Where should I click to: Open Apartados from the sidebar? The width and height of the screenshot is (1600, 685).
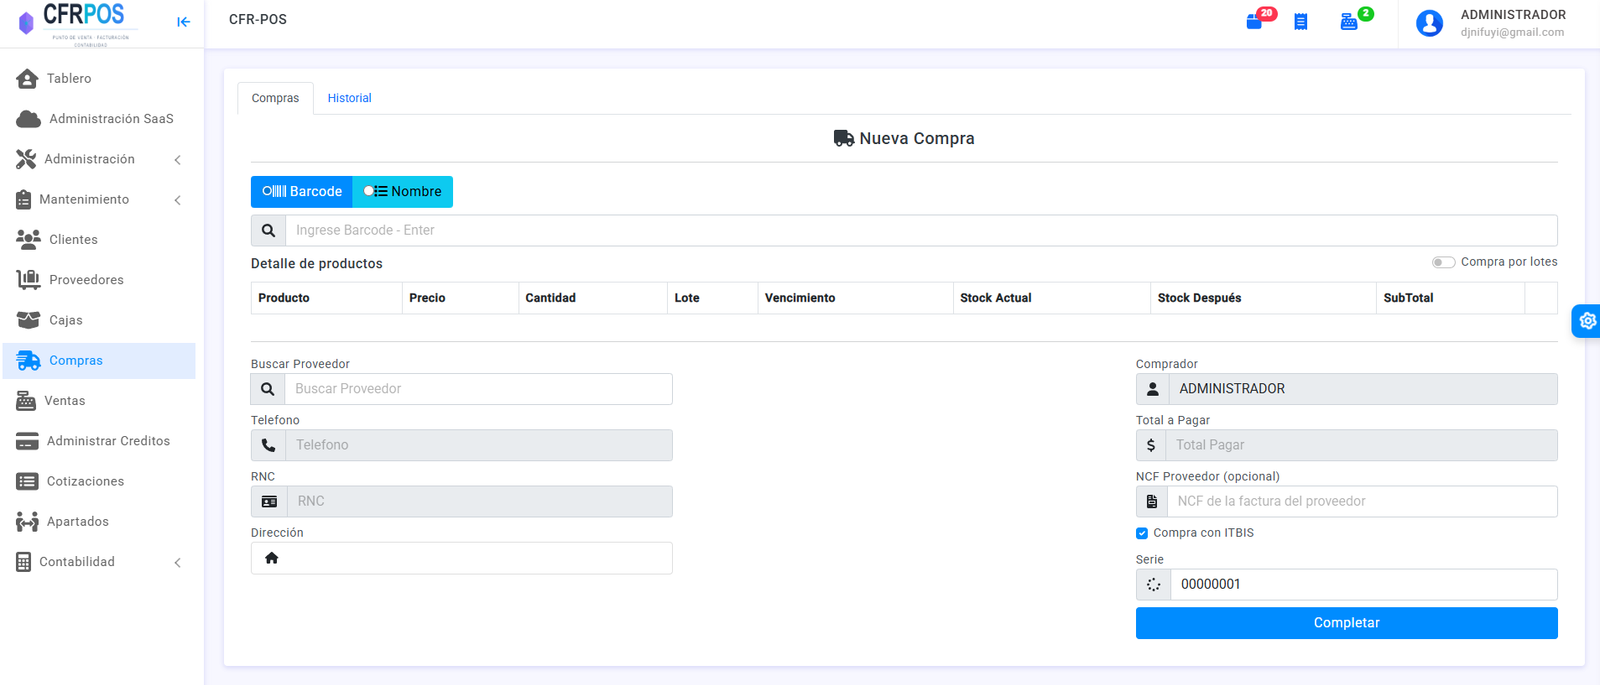click(99, 522)
